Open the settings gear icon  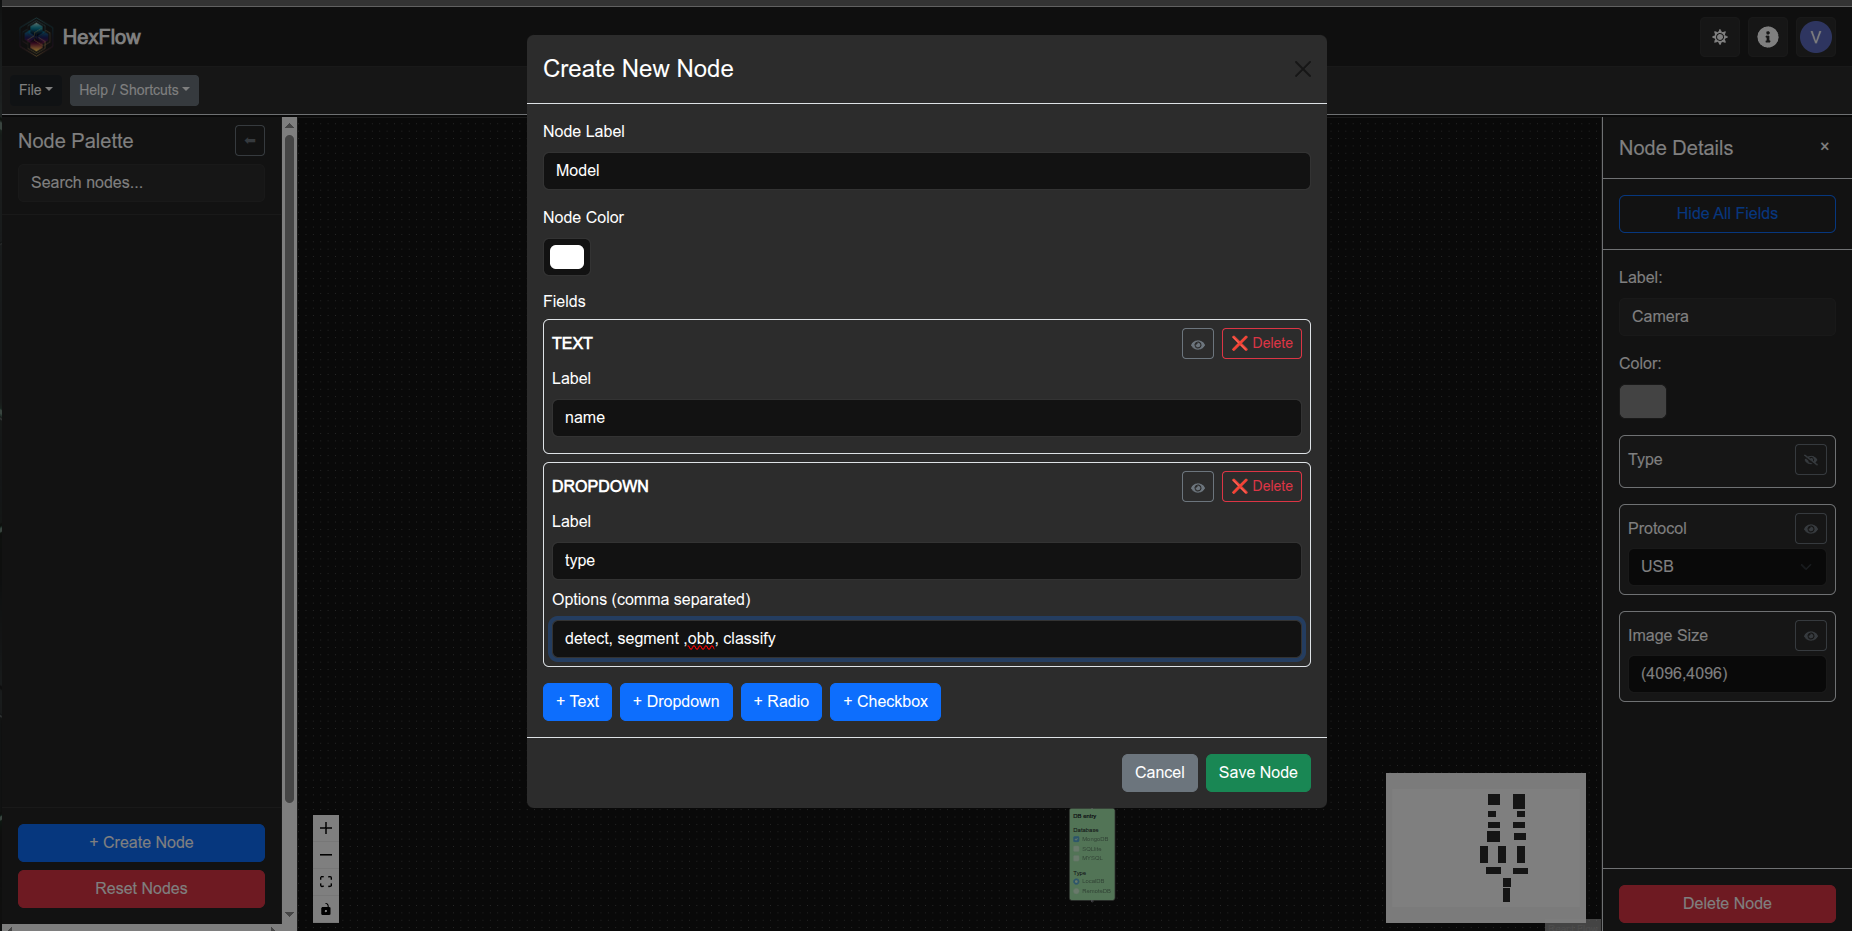(1720, 37)
